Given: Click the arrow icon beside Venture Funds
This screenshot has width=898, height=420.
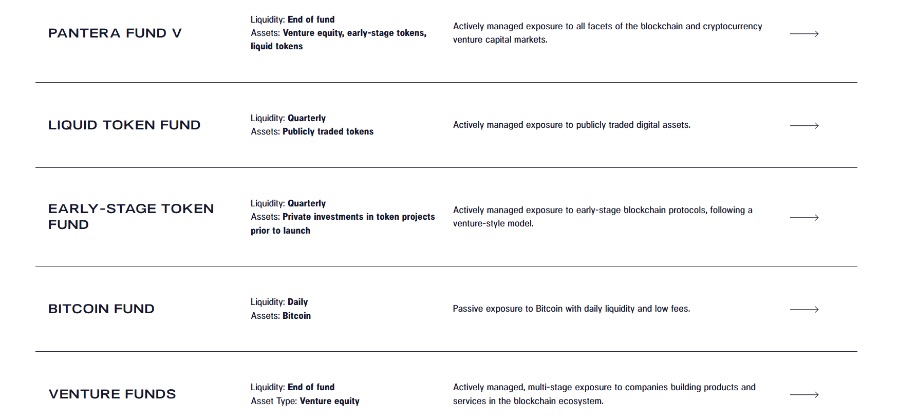Looking at the screenshot, I should point(804,394).
